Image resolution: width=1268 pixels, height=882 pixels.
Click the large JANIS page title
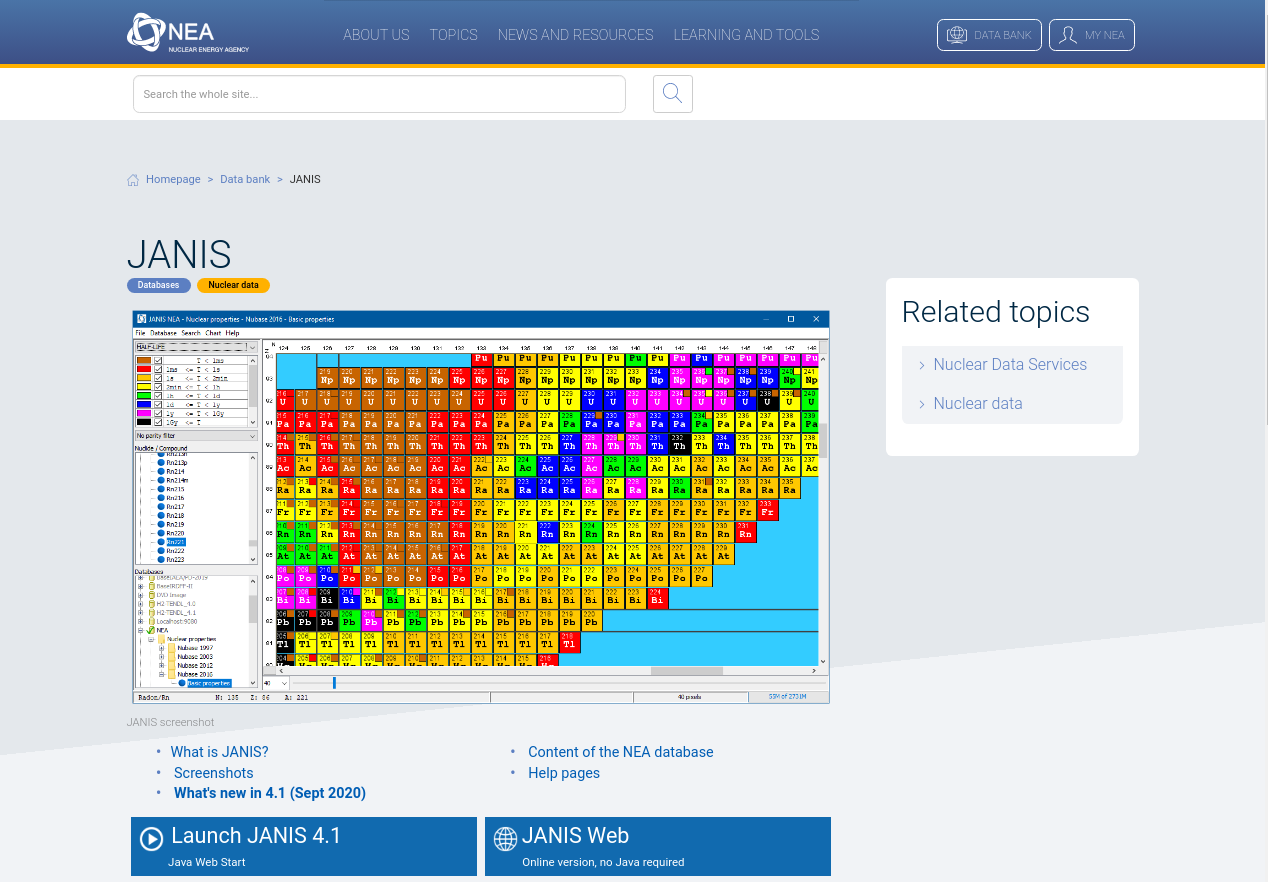coord(179,255)
